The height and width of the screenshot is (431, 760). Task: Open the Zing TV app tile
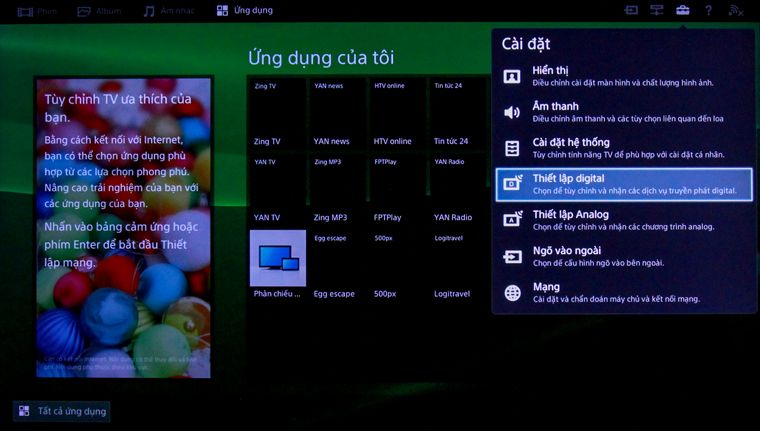(278, 113)
